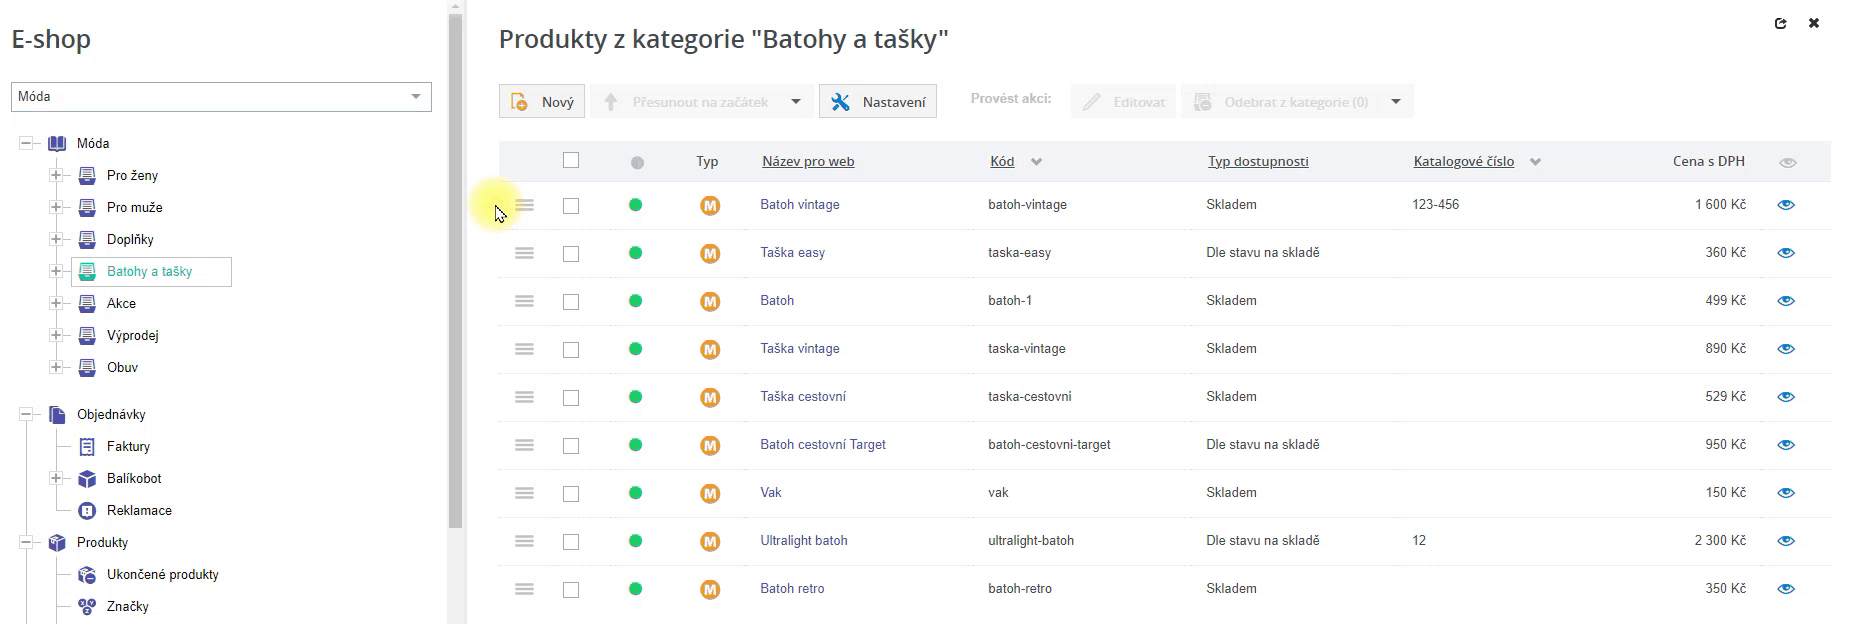The image size is (1858, 624).
Task: Select Výprodej category in the tree
Action: tap(132, 336)
